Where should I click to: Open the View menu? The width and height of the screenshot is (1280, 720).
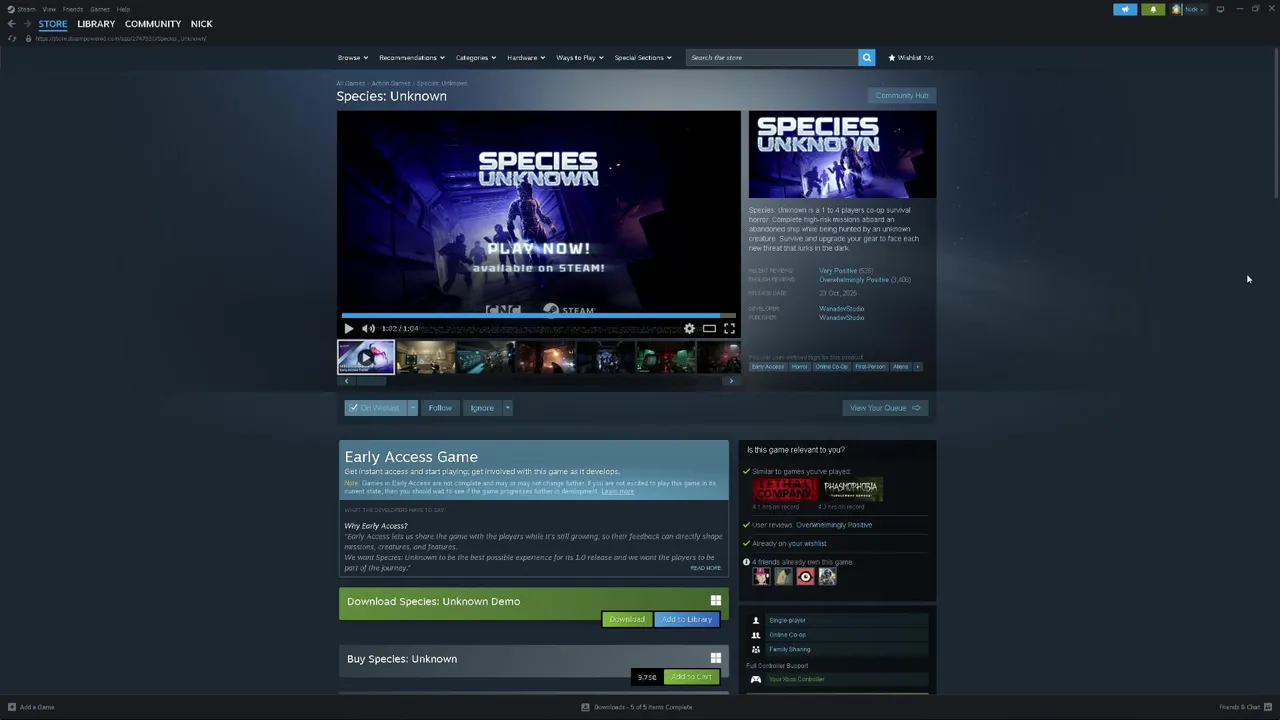click(x=49, y=9)
